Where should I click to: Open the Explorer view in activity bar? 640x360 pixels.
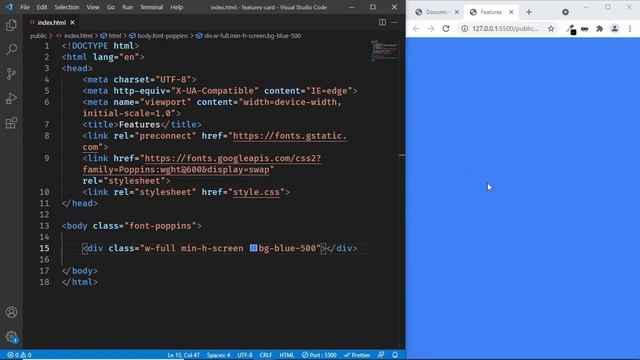pyautogui.click(x=11, y=25)
